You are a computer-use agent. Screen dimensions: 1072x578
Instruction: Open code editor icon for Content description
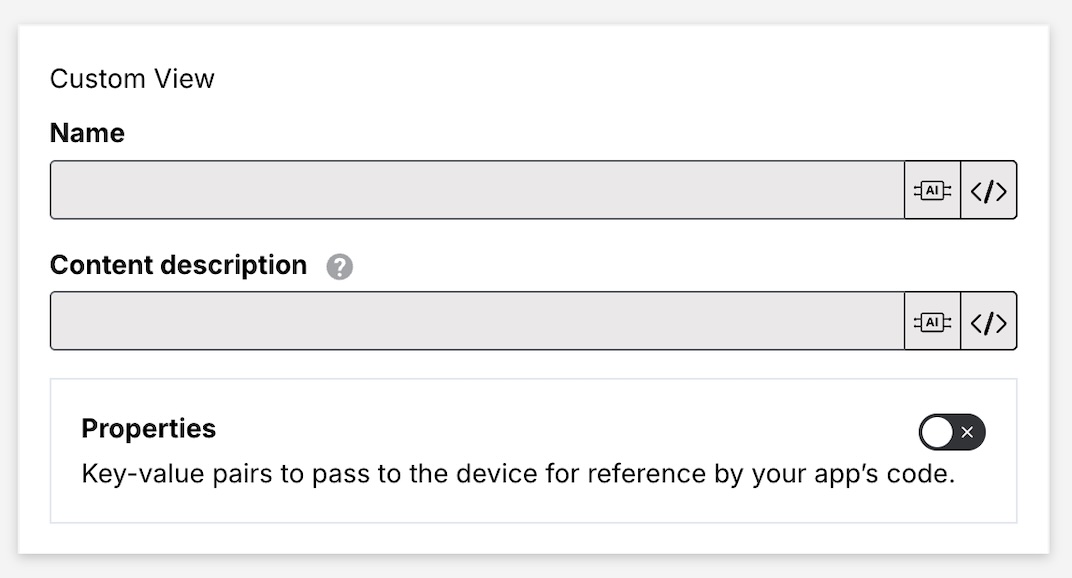(x=988, y=321)
